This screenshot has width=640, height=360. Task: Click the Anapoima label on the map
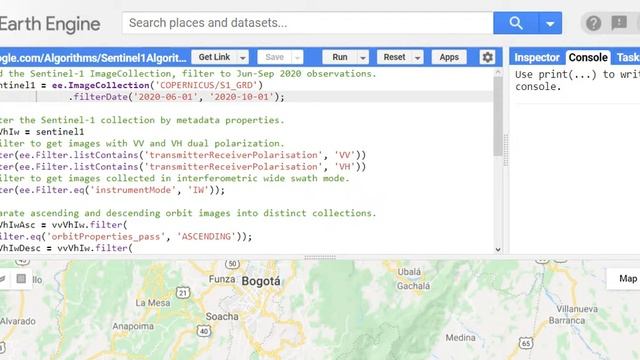(x=133, y=326)
